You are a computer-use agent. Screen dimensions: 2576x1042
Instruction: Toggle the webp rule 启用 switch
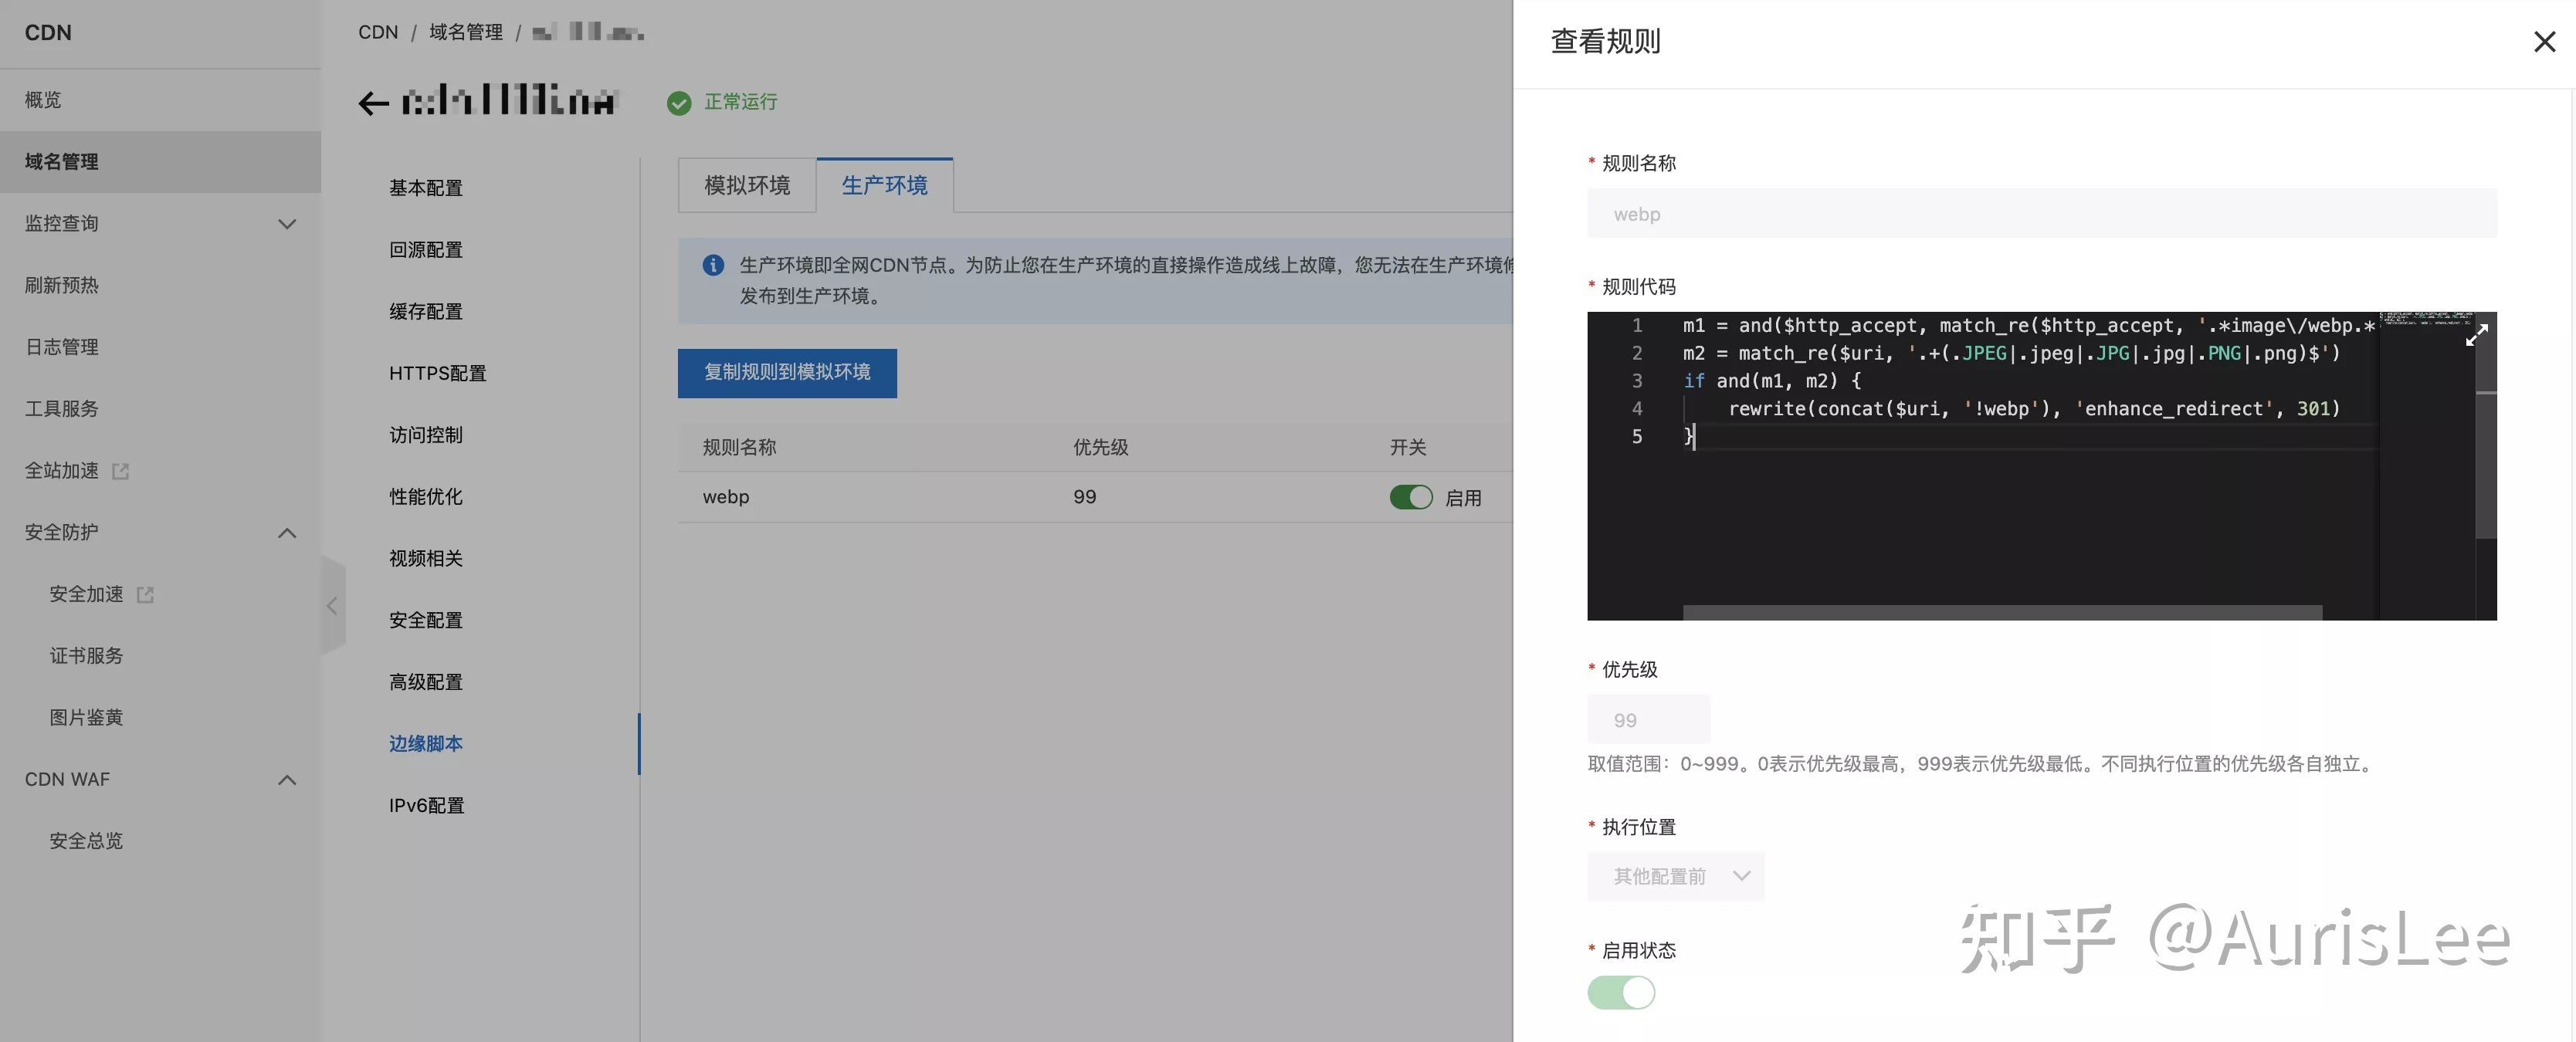click(x=1411, y=497)
